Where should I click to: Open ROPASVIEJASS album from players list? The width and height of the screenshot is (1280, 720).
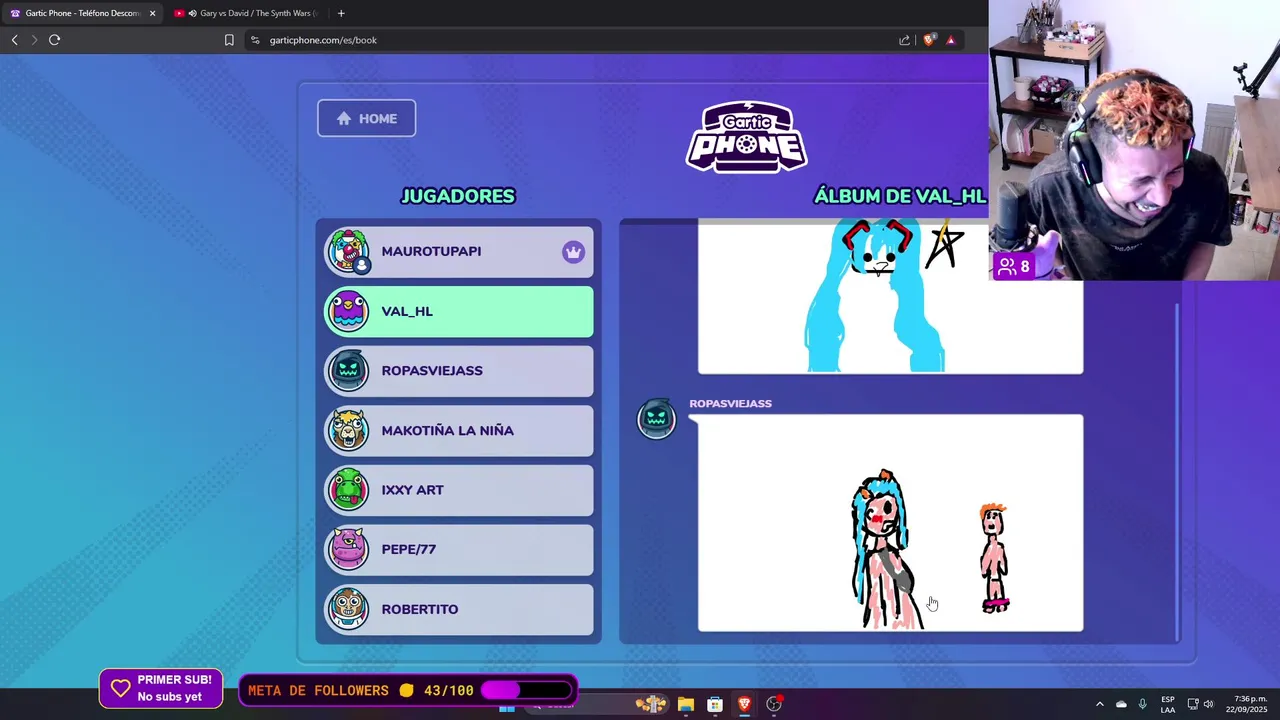pos(459,371)
